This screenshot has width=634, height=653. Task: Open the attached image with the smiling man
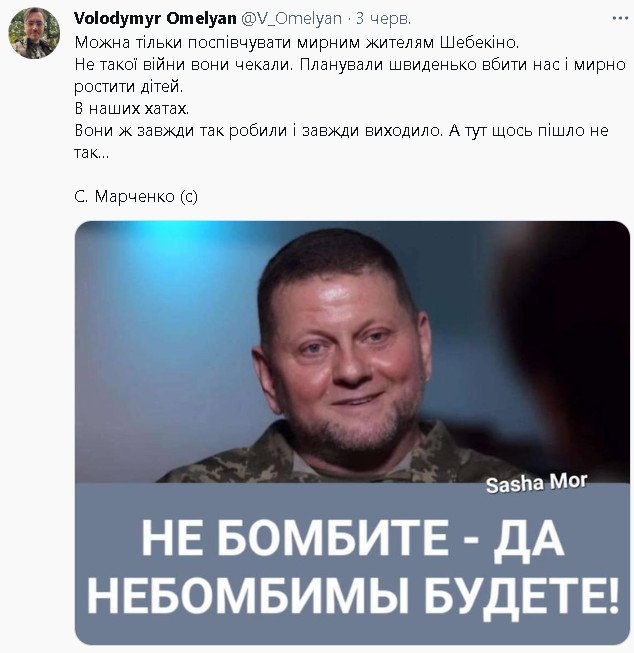(352, 433)
